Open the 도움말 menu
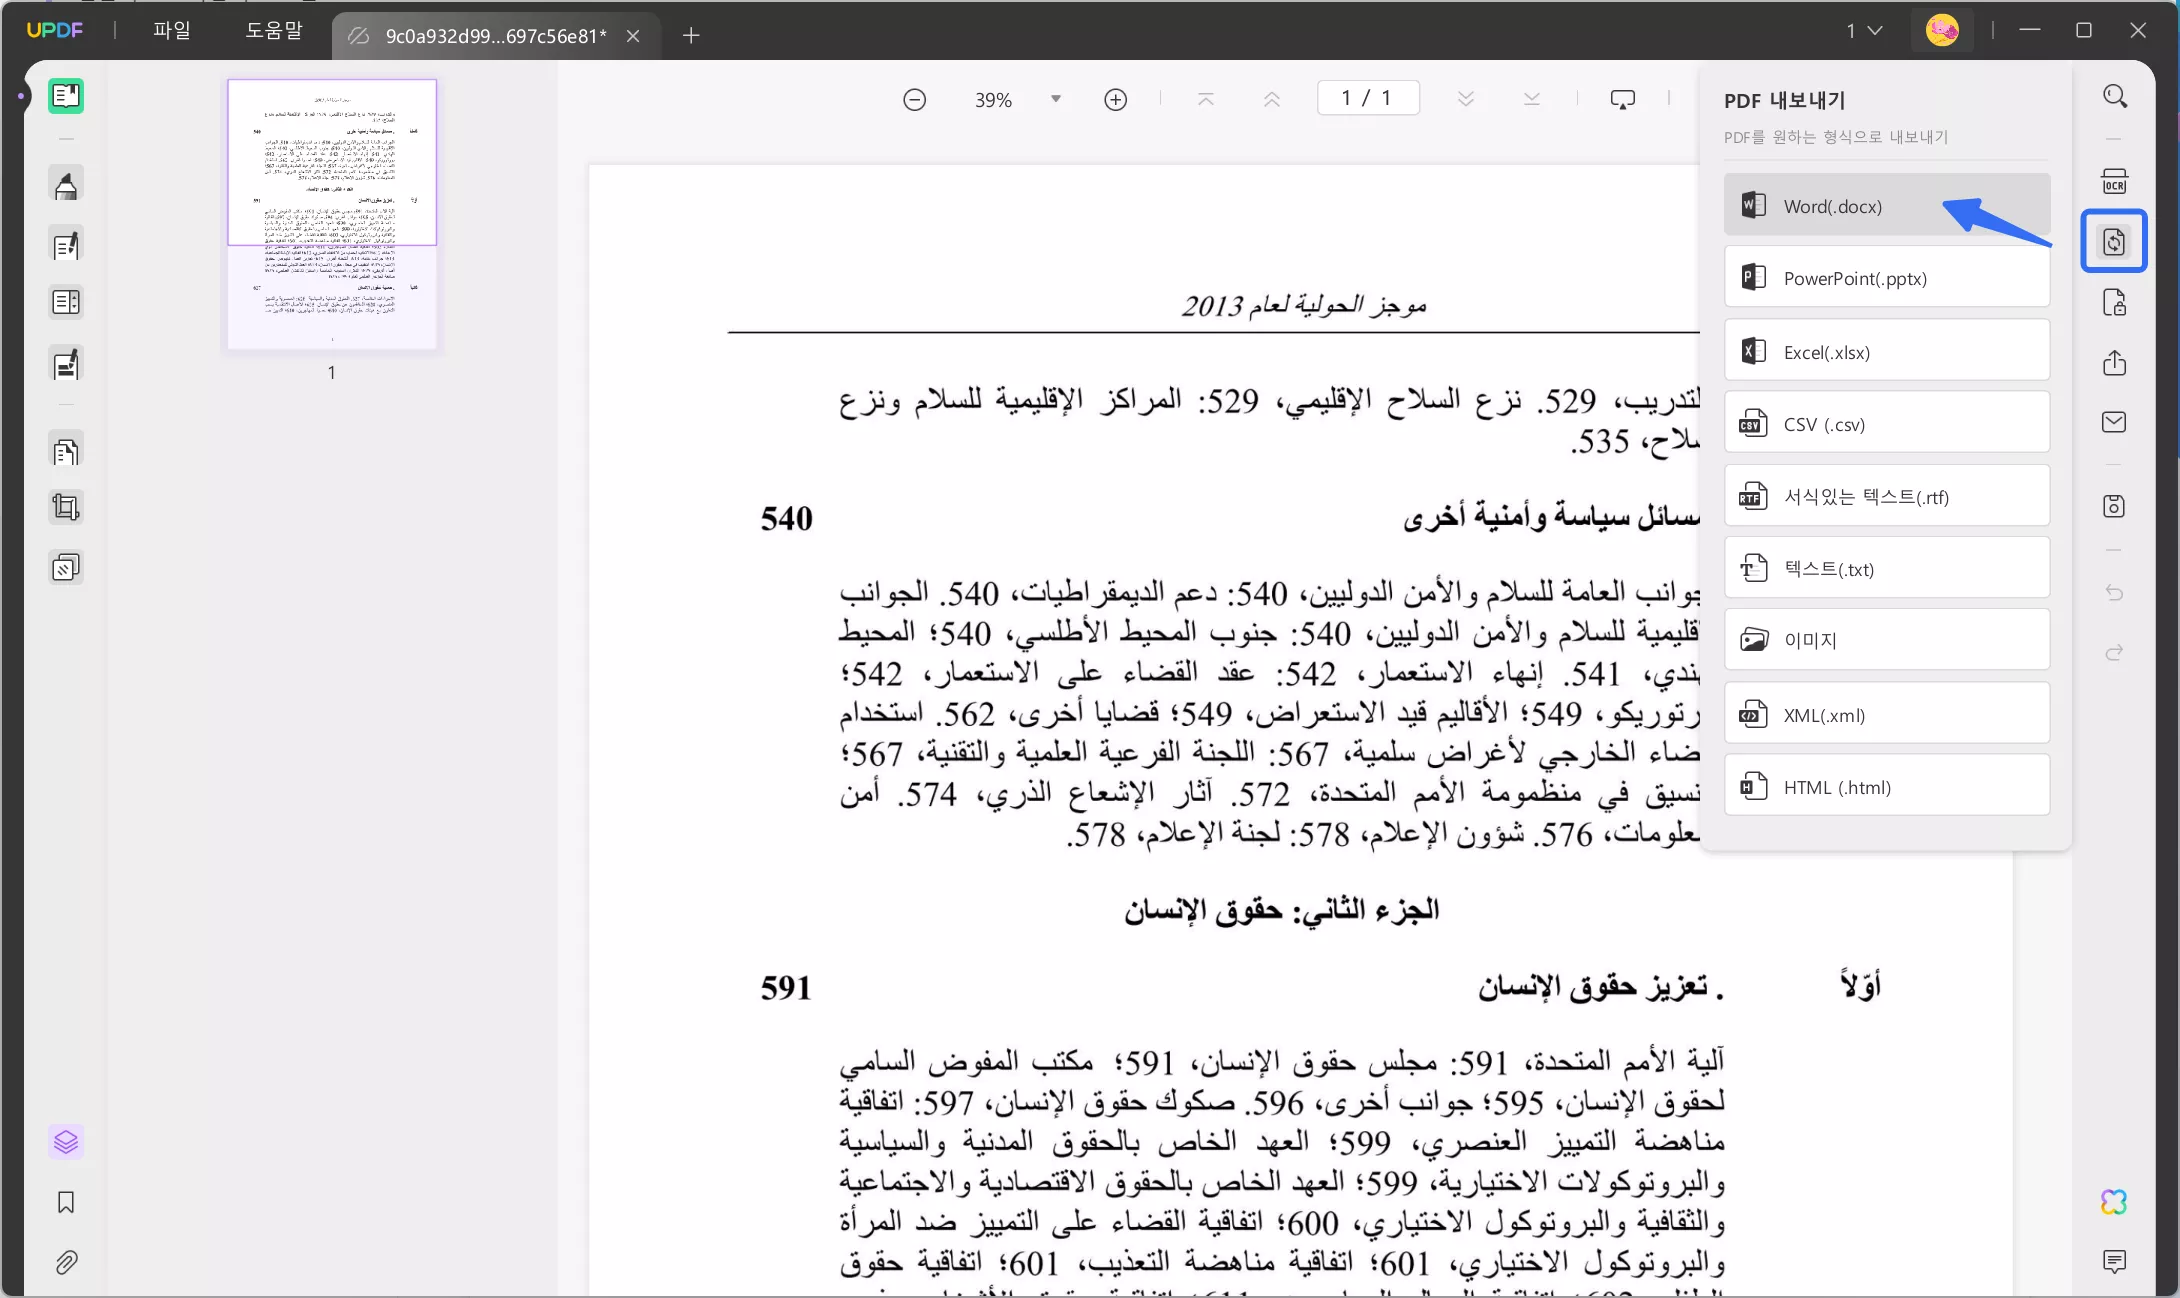 coord(273,30)
